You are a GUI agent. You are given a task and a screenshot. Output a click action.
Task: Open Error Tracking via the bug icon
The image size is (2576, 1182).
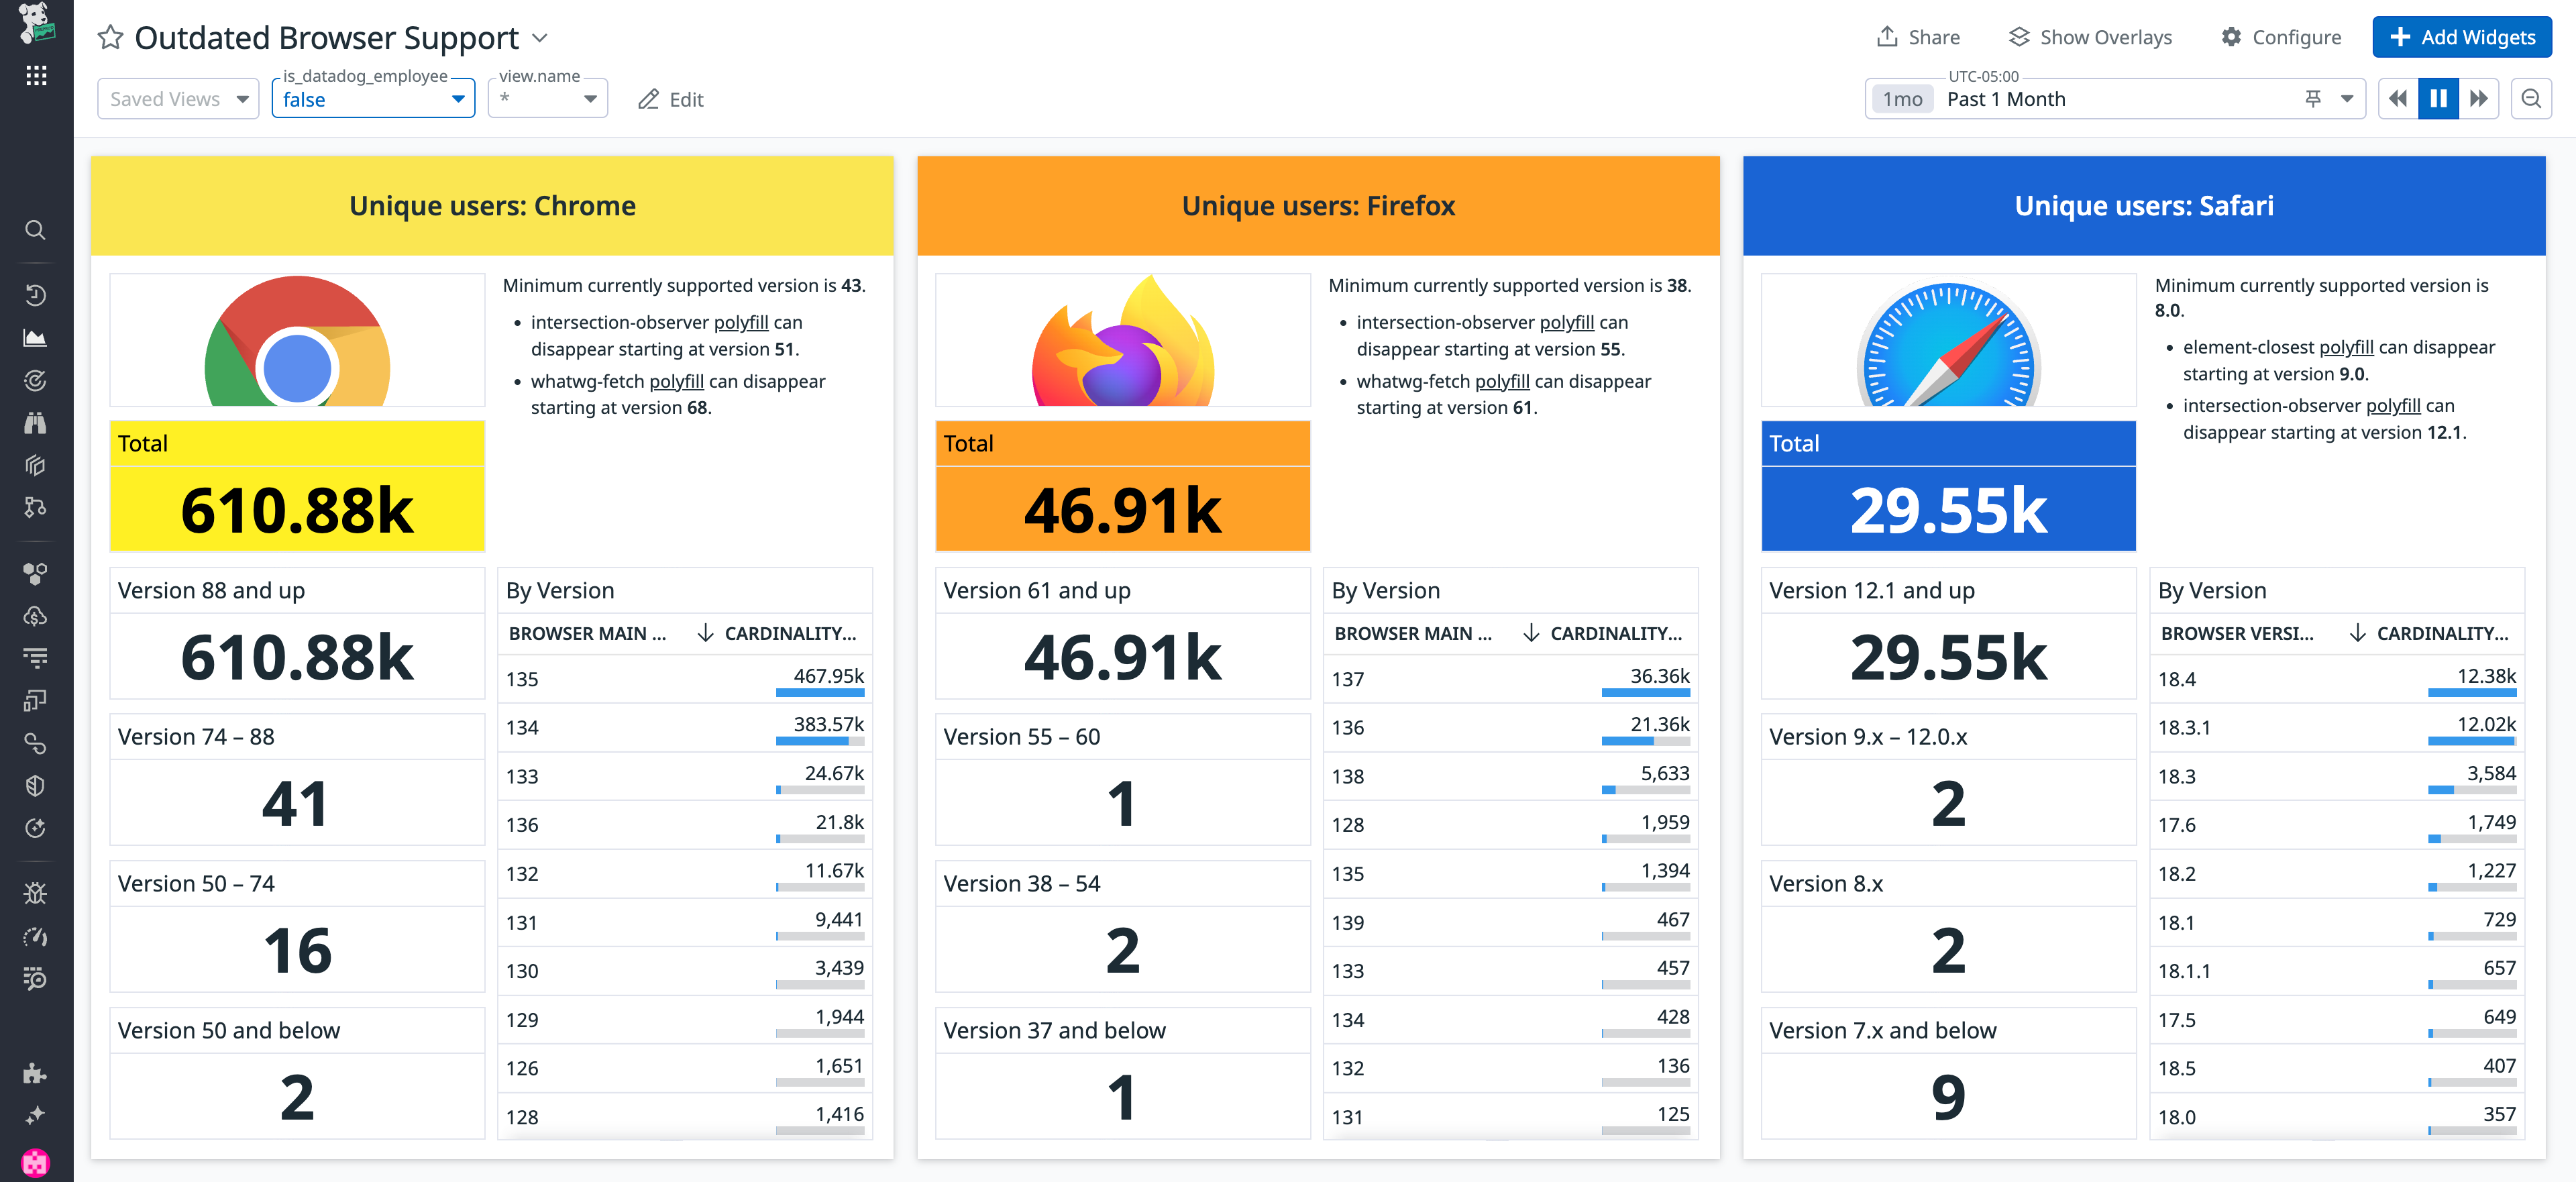[x=35, y=893]
